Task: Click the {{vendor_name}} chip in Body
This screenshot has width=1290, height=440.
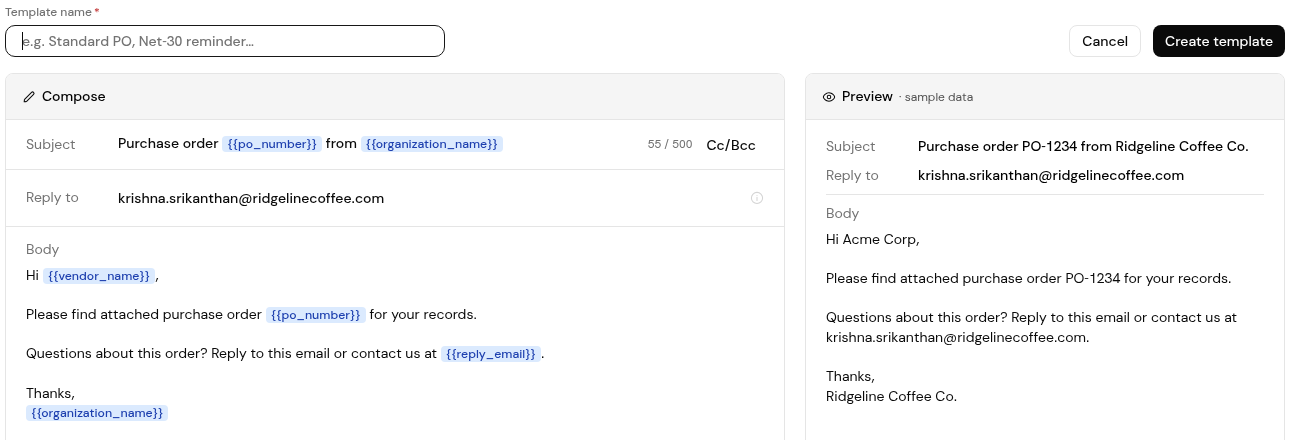Action: (99, 275)
